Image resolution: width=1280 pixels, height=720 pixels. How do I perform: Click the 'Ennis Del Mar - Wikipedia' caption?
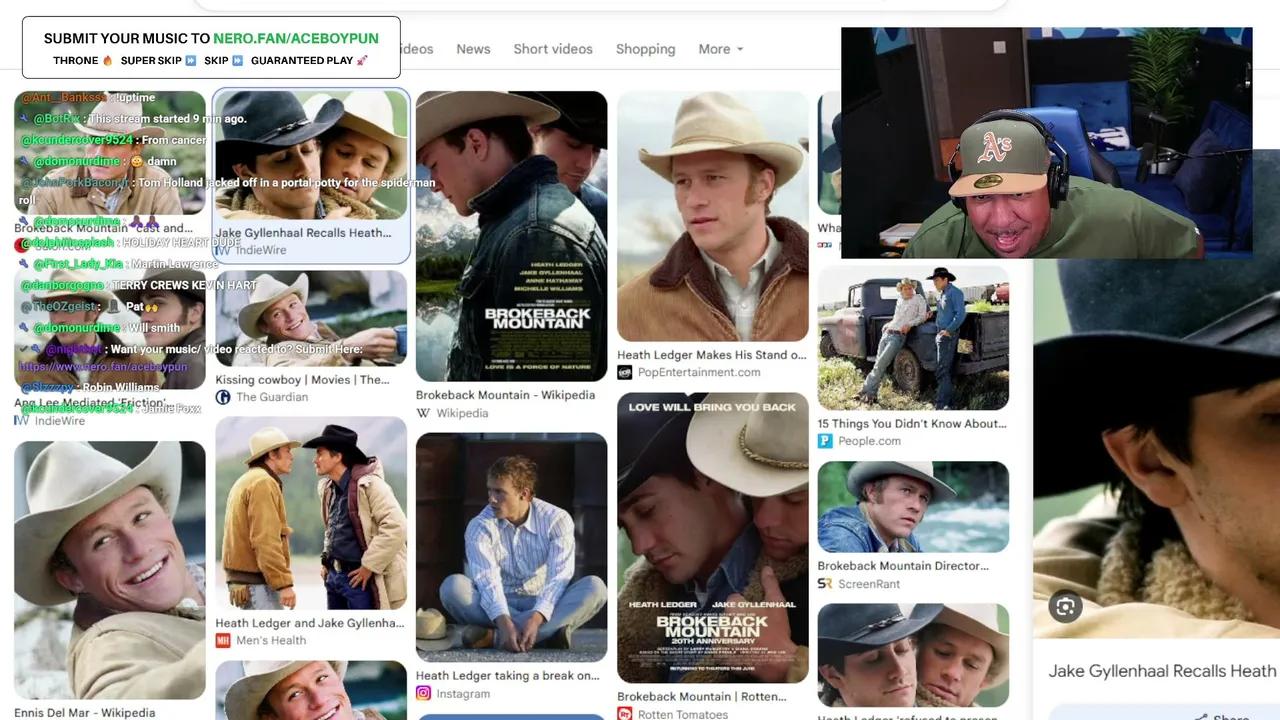(85, 713)
